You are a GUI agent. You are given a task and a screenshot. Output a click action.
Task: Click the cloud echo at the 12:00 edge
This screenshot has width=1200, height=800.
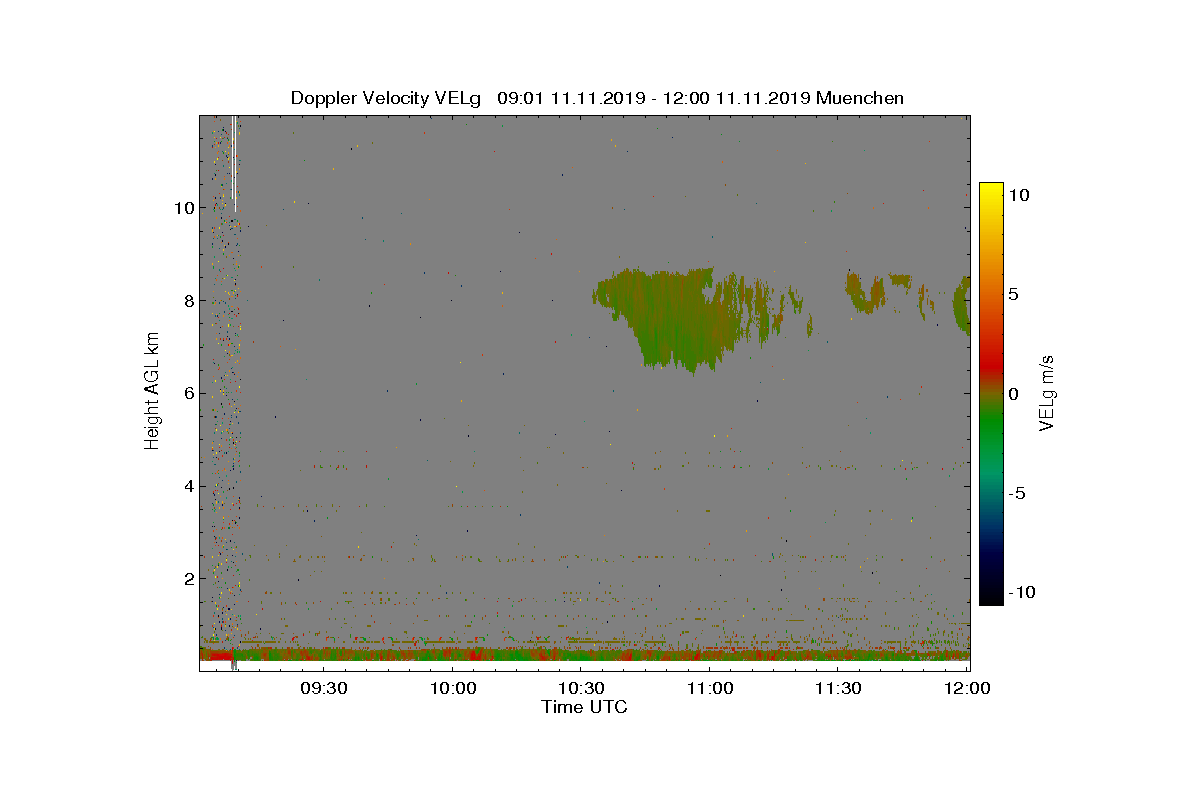tap(962, 304)
